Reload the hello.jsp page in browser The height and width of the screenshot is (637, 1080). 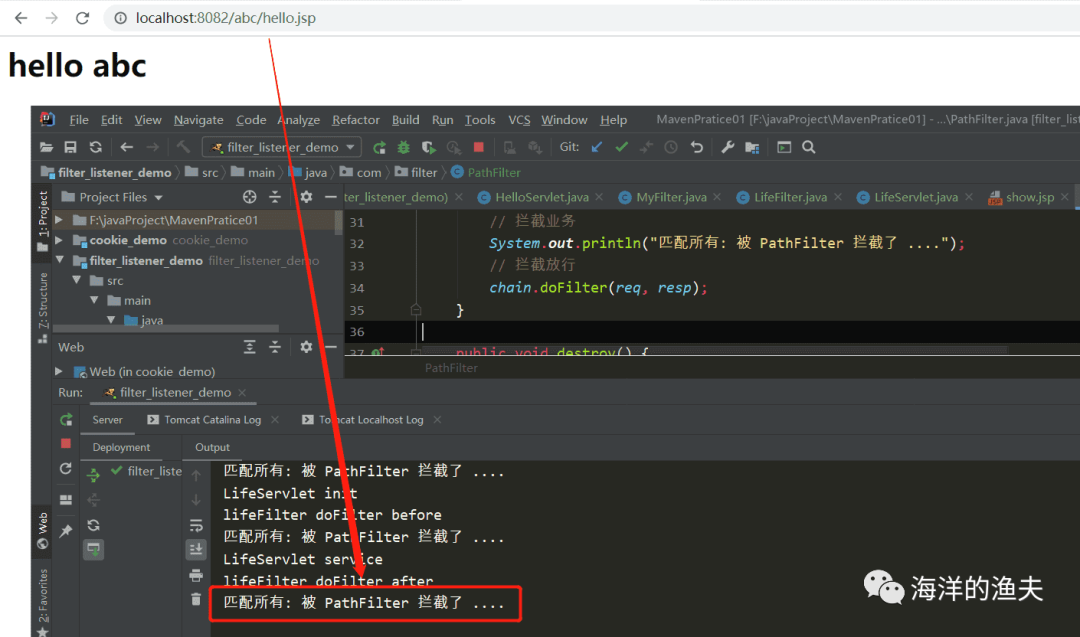pyautogui.click(x=83, y=18)
